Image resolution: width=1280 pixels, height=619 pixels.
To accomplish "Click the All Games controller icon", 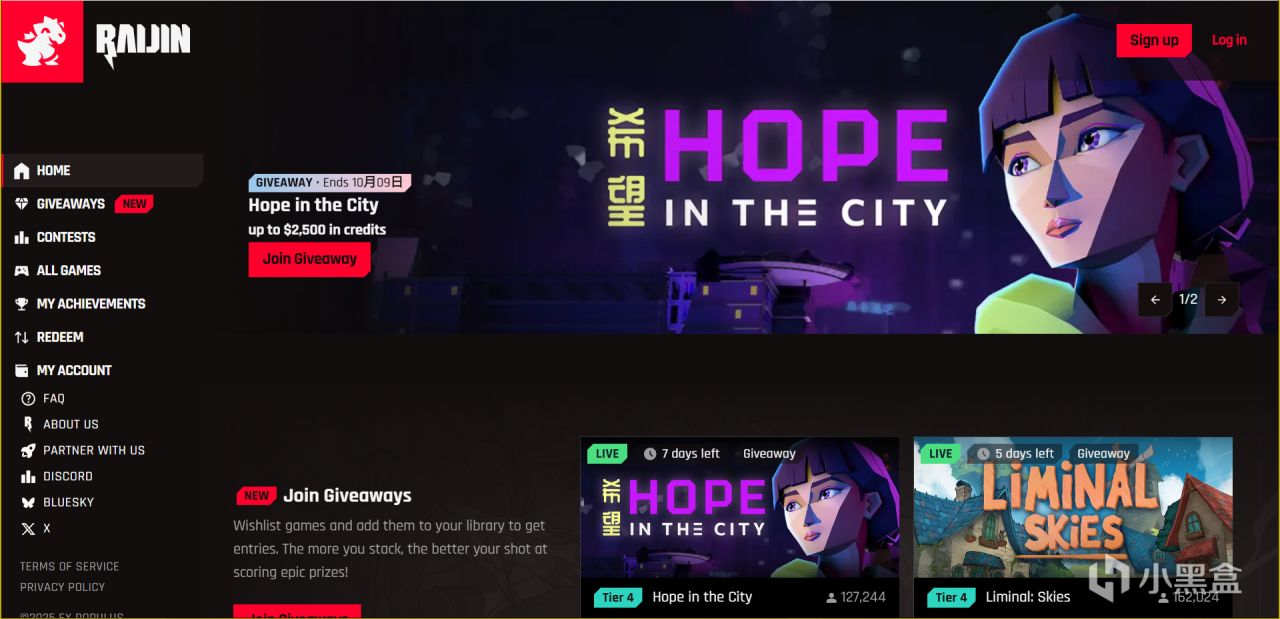I will point(22,271).
